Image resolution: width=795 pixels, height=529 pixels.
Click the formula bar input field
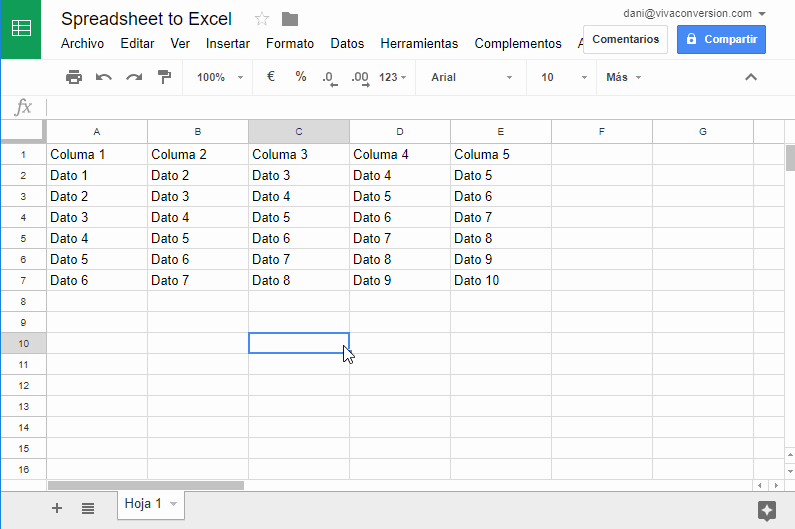point(400,107)
